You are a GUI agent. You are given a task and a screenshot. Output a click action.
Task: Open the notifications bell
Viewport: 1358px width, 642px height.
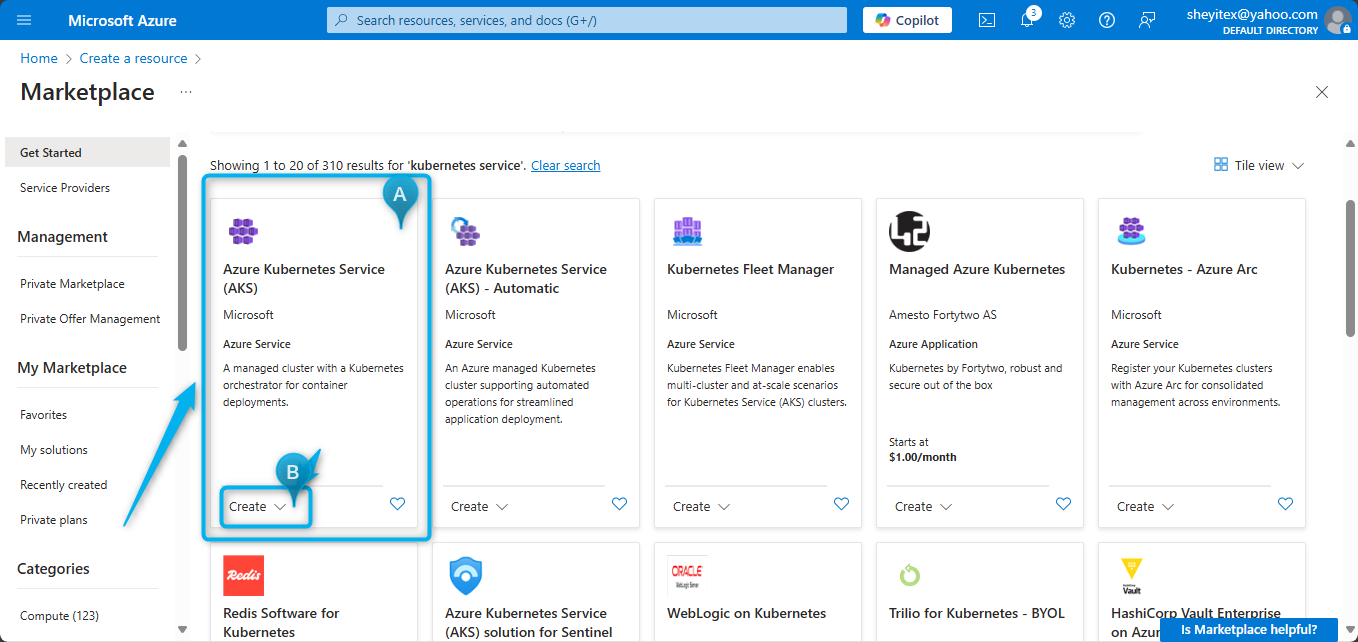(1027, 20)
